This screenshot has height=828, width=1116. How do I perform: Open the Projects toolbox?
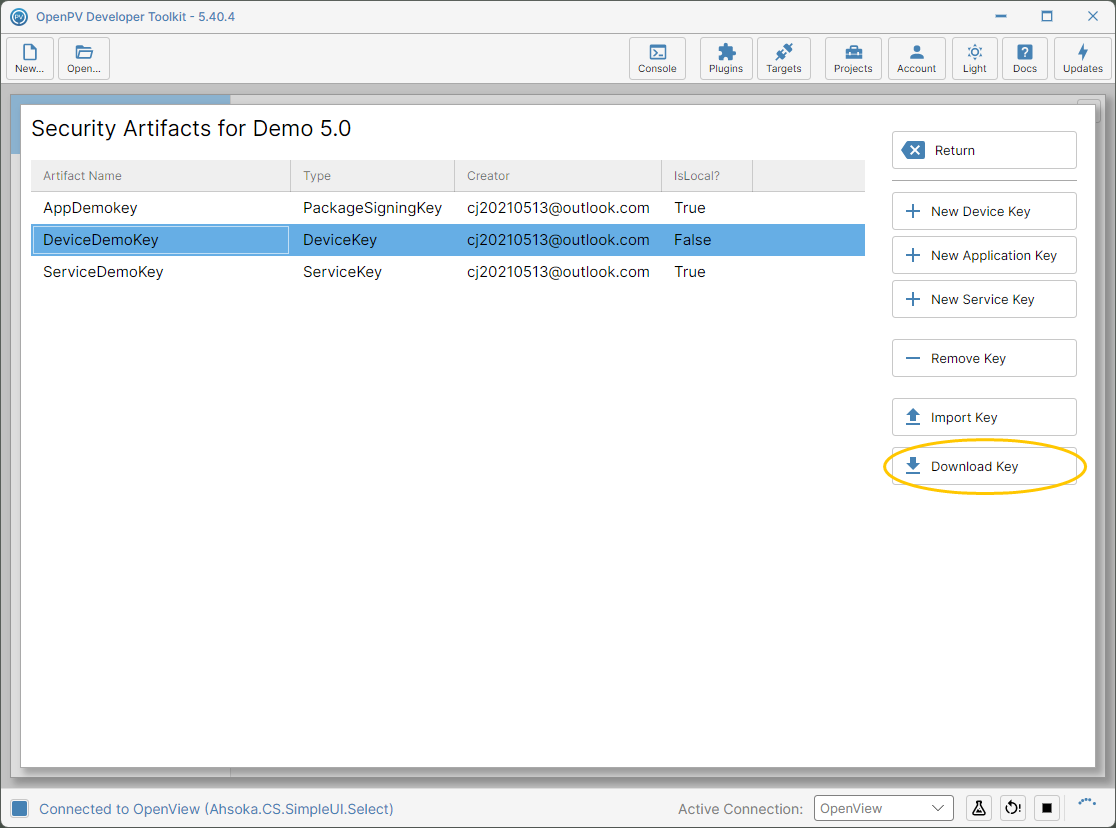pos(853,58)
